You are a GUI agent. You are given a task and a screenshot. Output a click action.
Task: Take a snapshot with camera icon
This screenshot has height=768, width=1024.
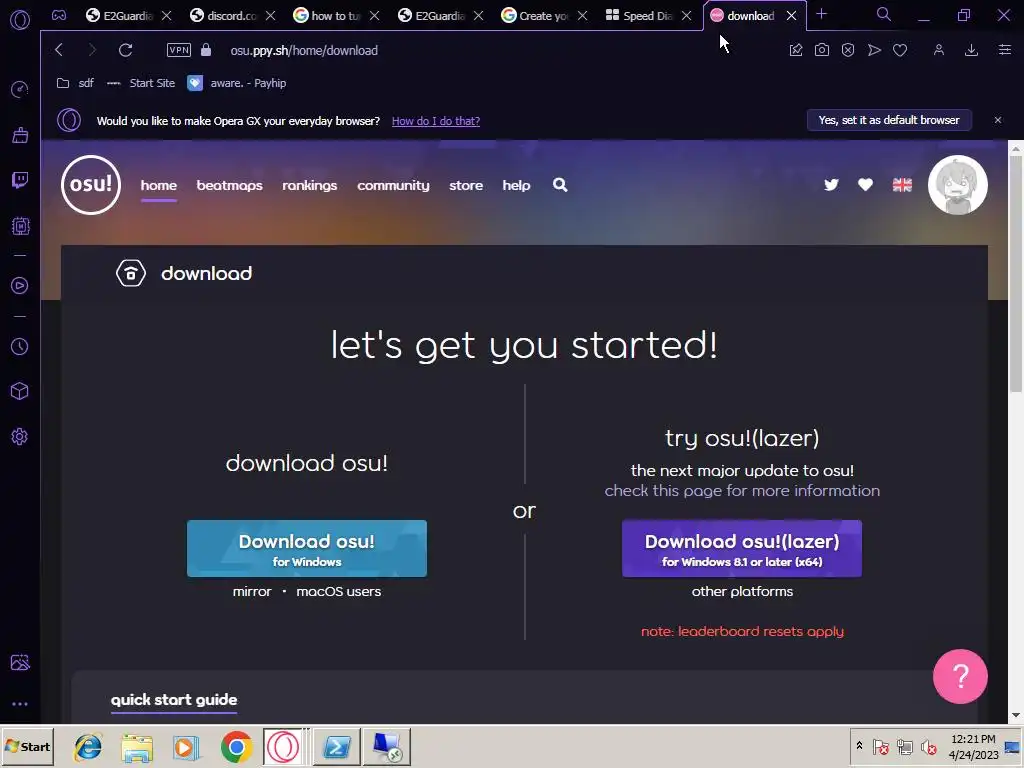[x=822, y=50]
